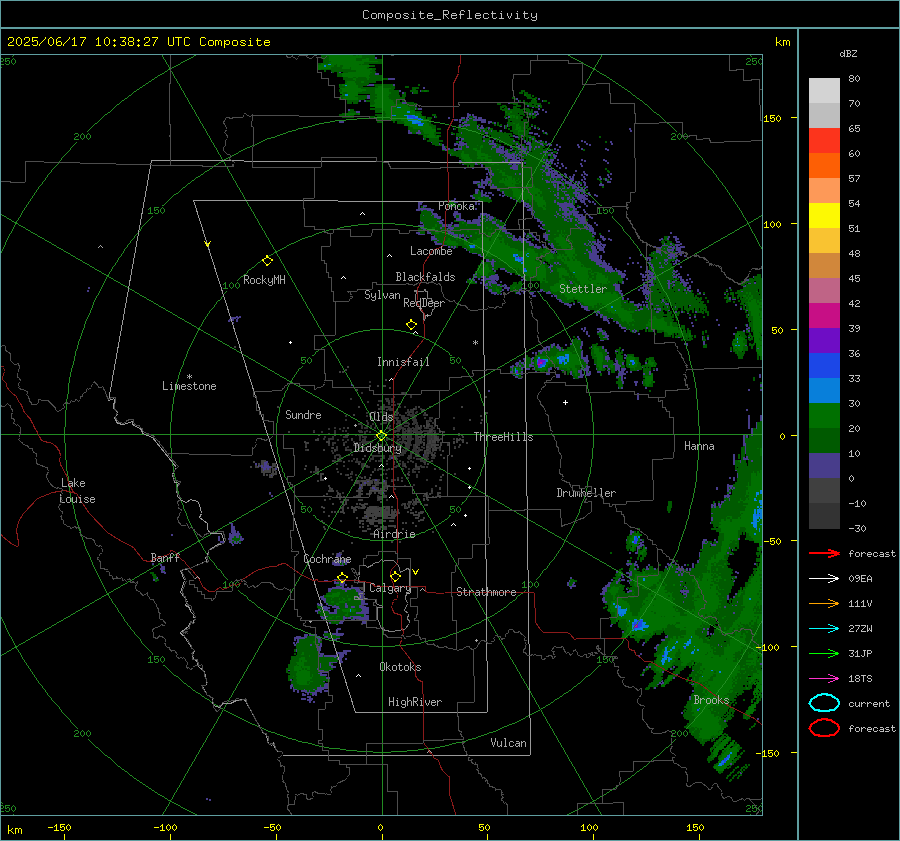Click the red forecast ellipse in legend
The image size is (900, 841).
pos(824,728)
